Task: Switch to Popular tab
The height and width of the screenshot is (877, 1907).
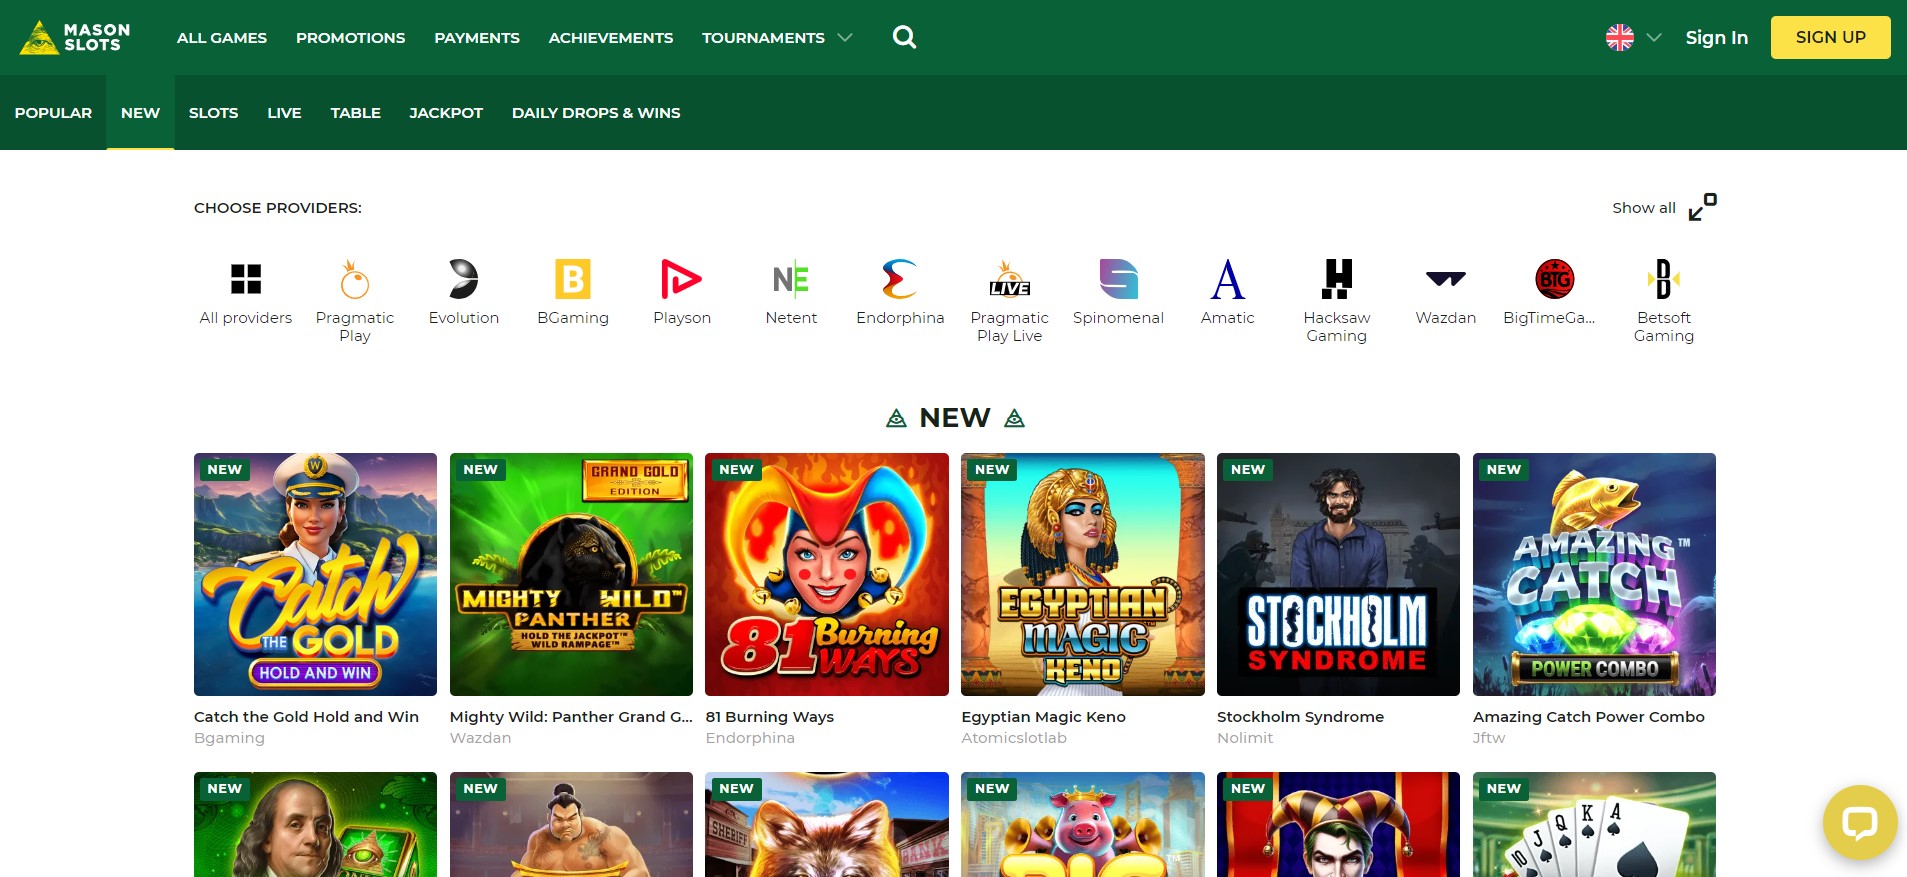Action: [53, 113]
